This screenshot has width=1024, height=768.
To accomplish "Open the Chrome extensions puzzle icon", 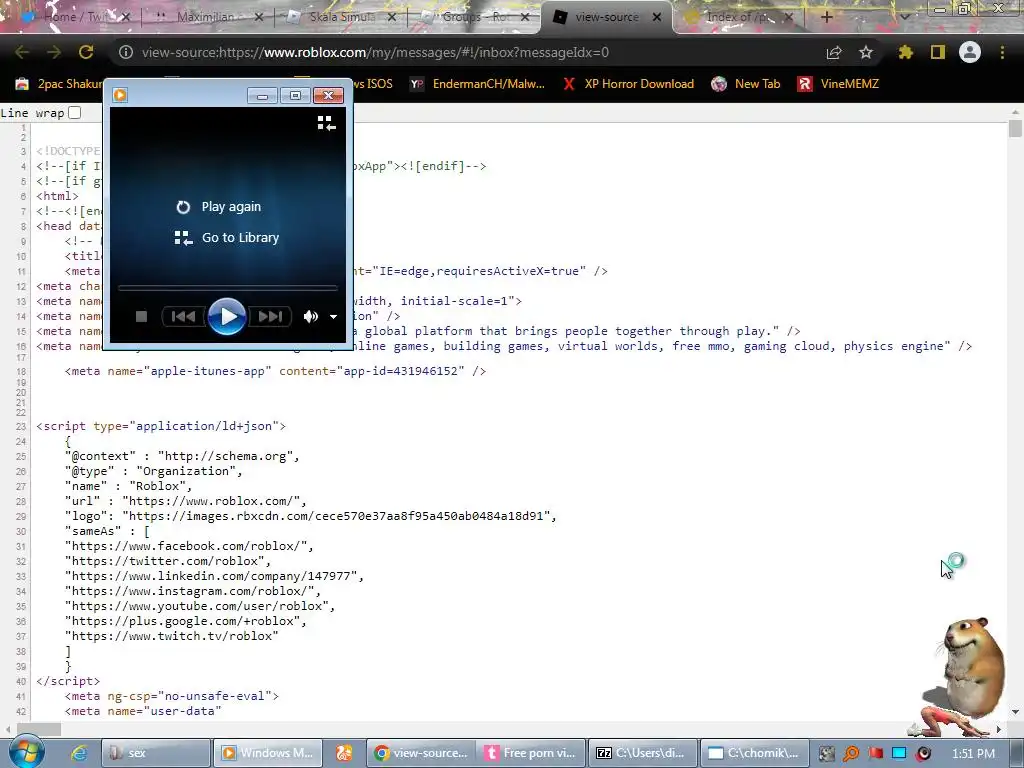I will click(x=906, y=52).
